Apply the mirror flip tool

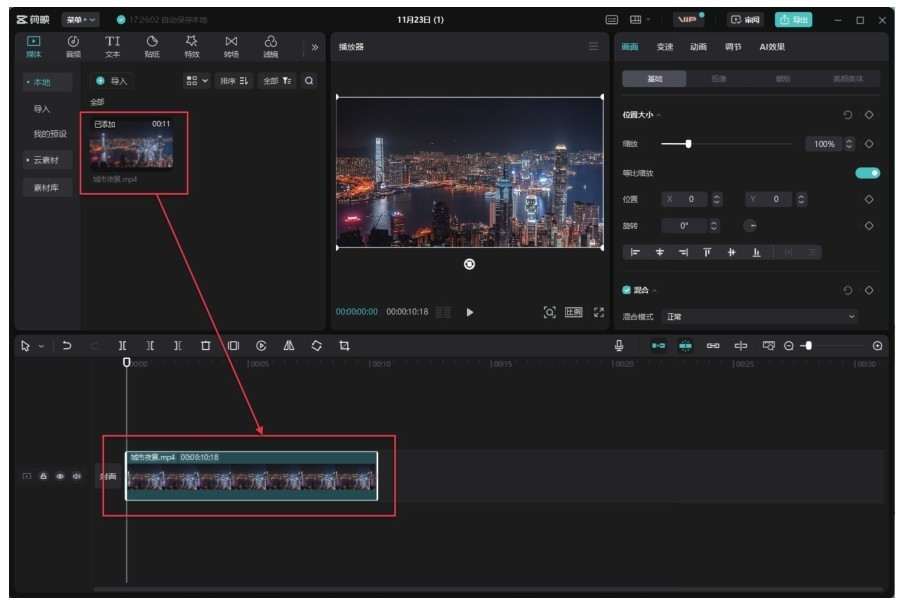pos(289,346)
